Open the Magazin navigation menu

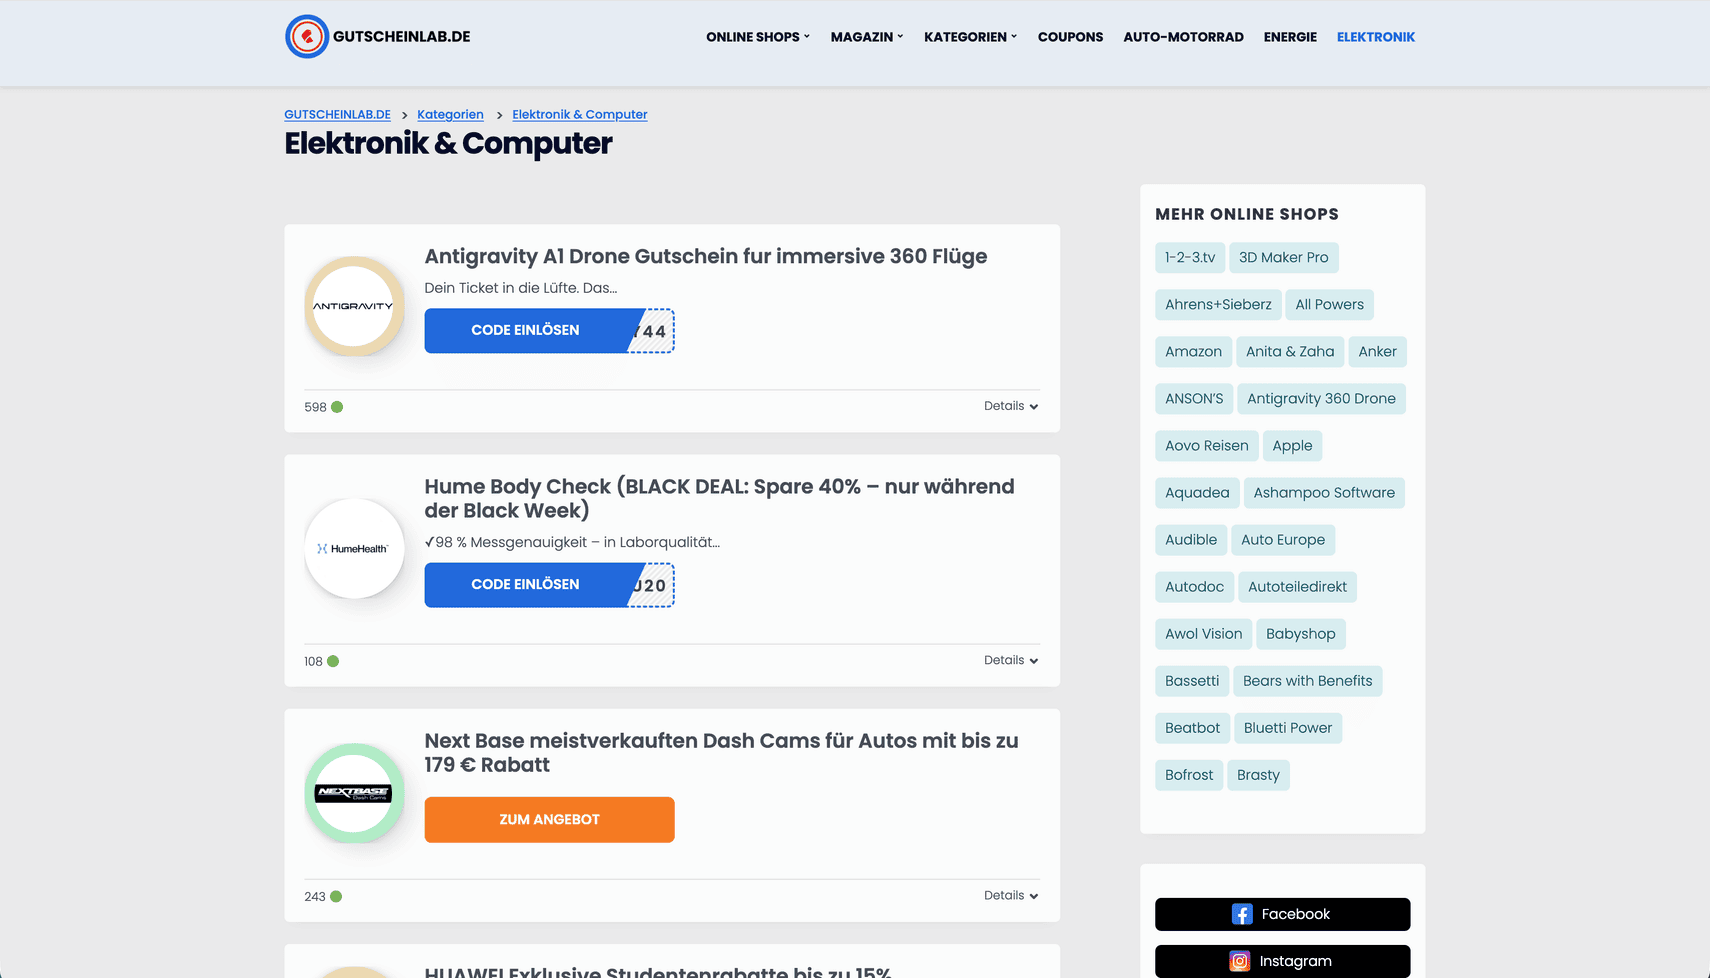[x=866, y=37]
